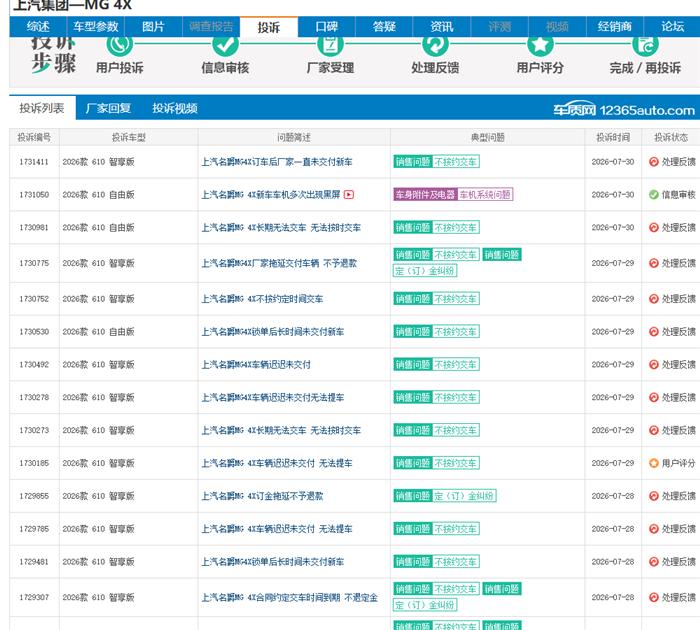Click the video icon beside complaint 1731050
The width and height of the screenshot is (700, 630).
[x=349, y=194]
